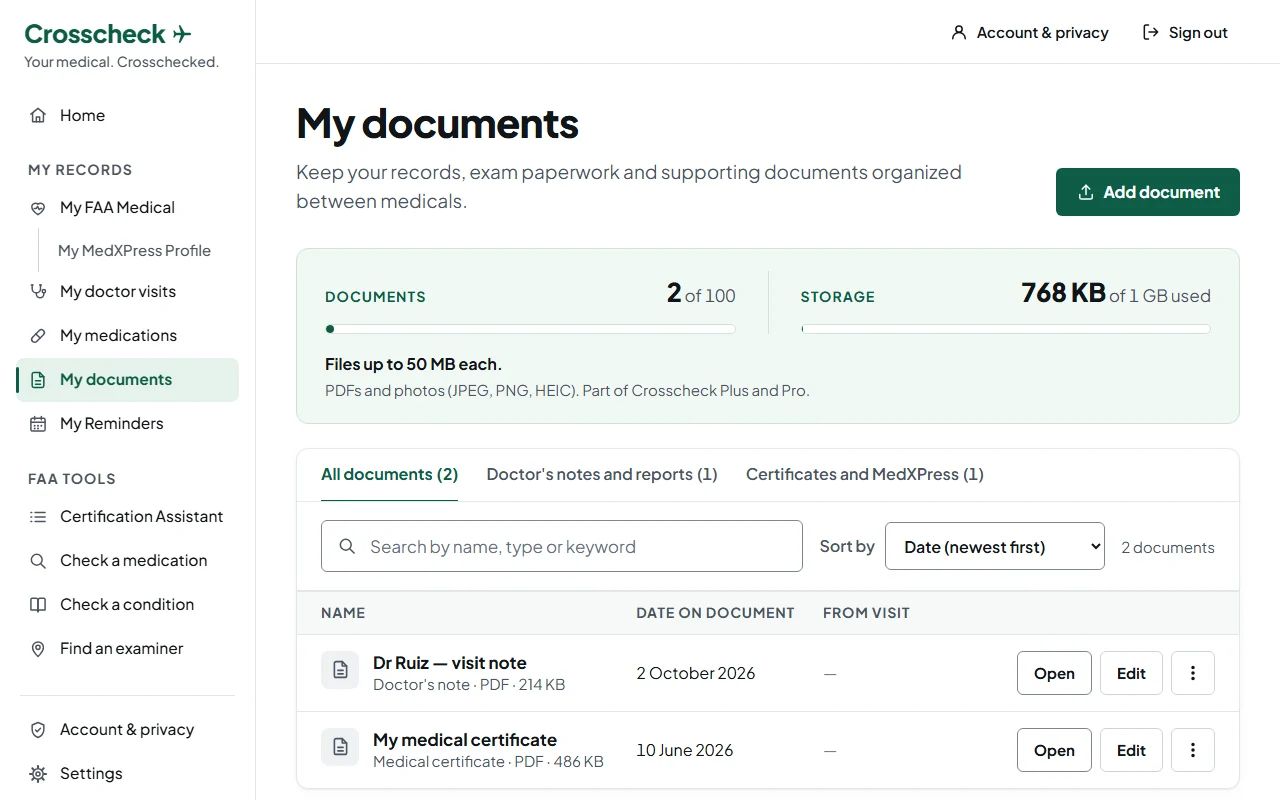Click the file icon in My medical certificate row
Image resolution: width=1280 pixels, height=800 pixels.
[340, 747]
